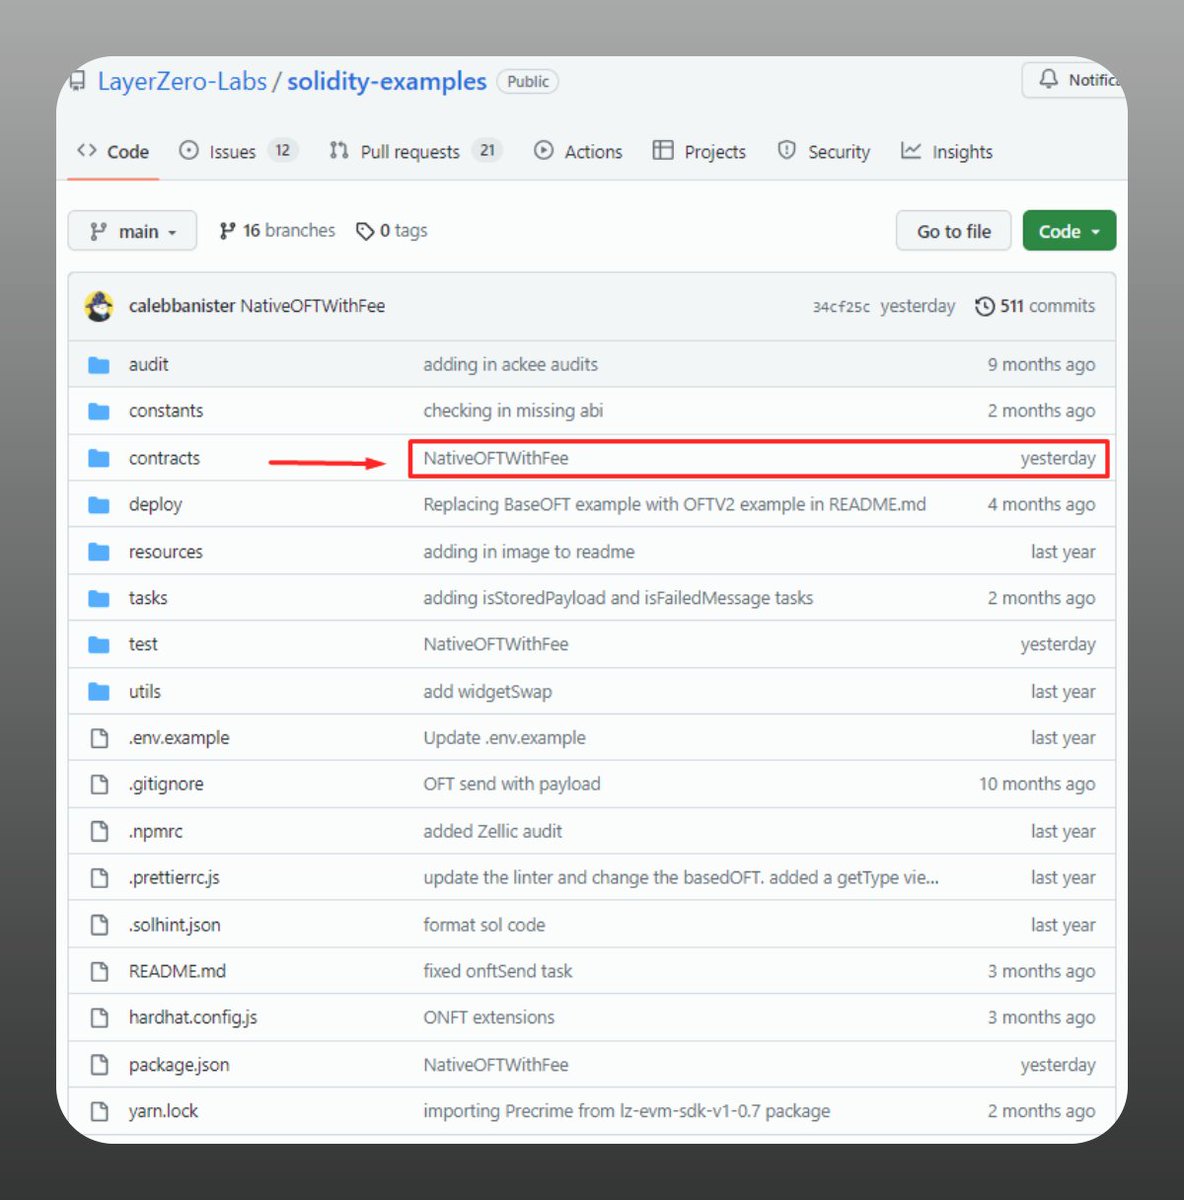Open the LayerZero-Labs organization link
1184x1200 pixels.
pos(182,81)
